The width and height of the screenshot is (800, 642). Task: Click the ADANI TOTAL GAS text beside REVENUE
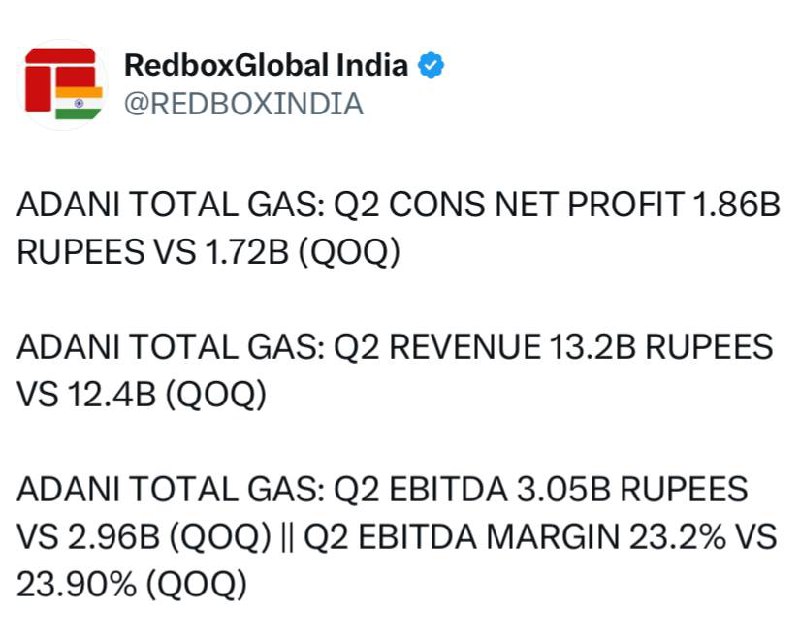171,347
